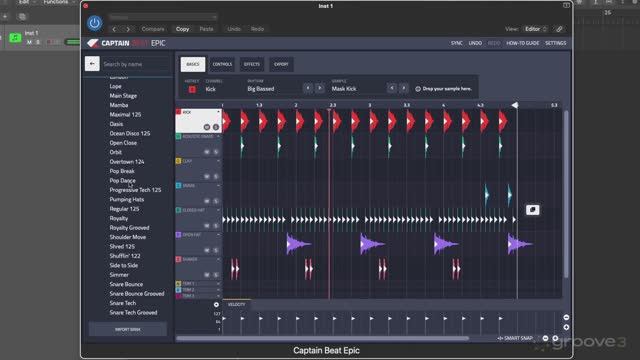Click Paste in plugin header
640x360 pixels.
206,29
